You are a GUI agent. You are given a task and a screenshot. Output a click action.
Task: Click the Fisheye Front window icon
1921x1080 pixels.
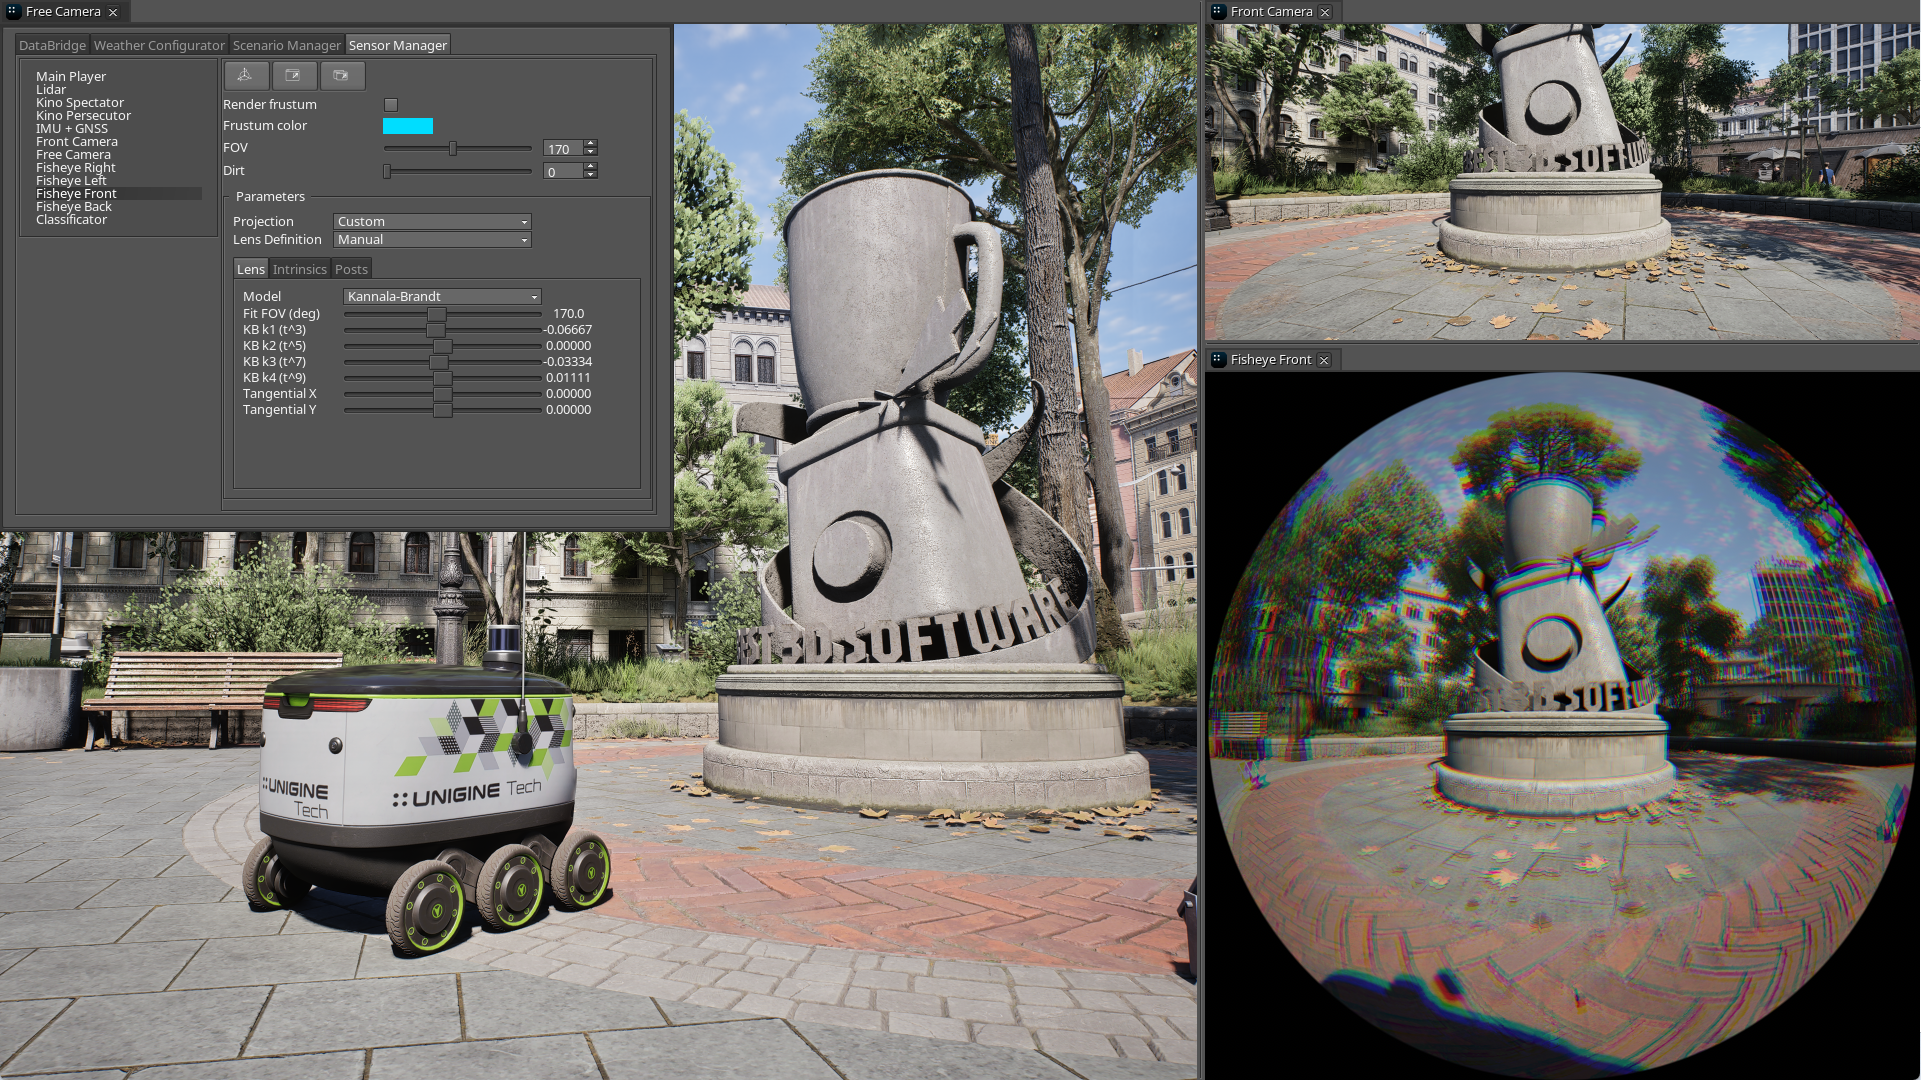[x=1218, y=360]
